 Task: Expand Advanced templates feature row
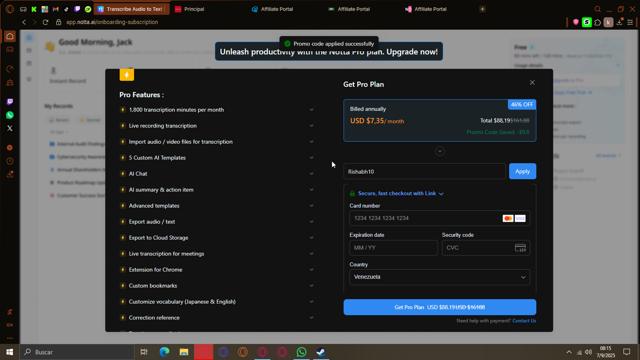[311, 206]
